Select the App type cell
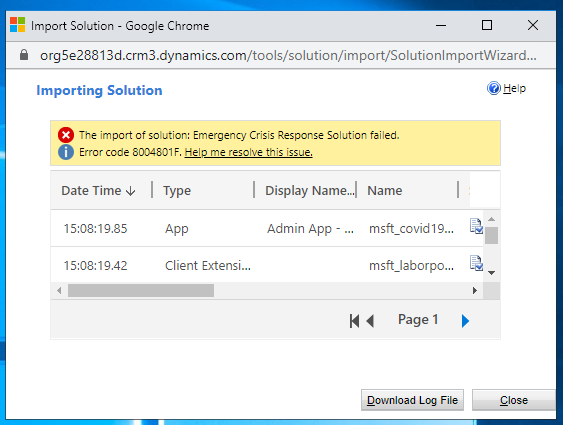The height and width of the screenshot is (425, 563). tap(177, 229)
